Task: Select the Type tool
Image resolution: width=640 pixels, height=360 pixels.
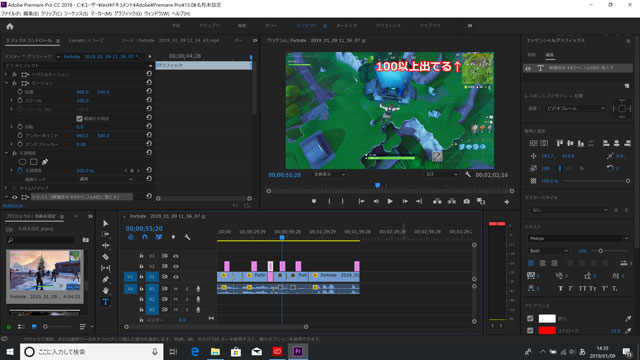Action: [x=105, y=302]
